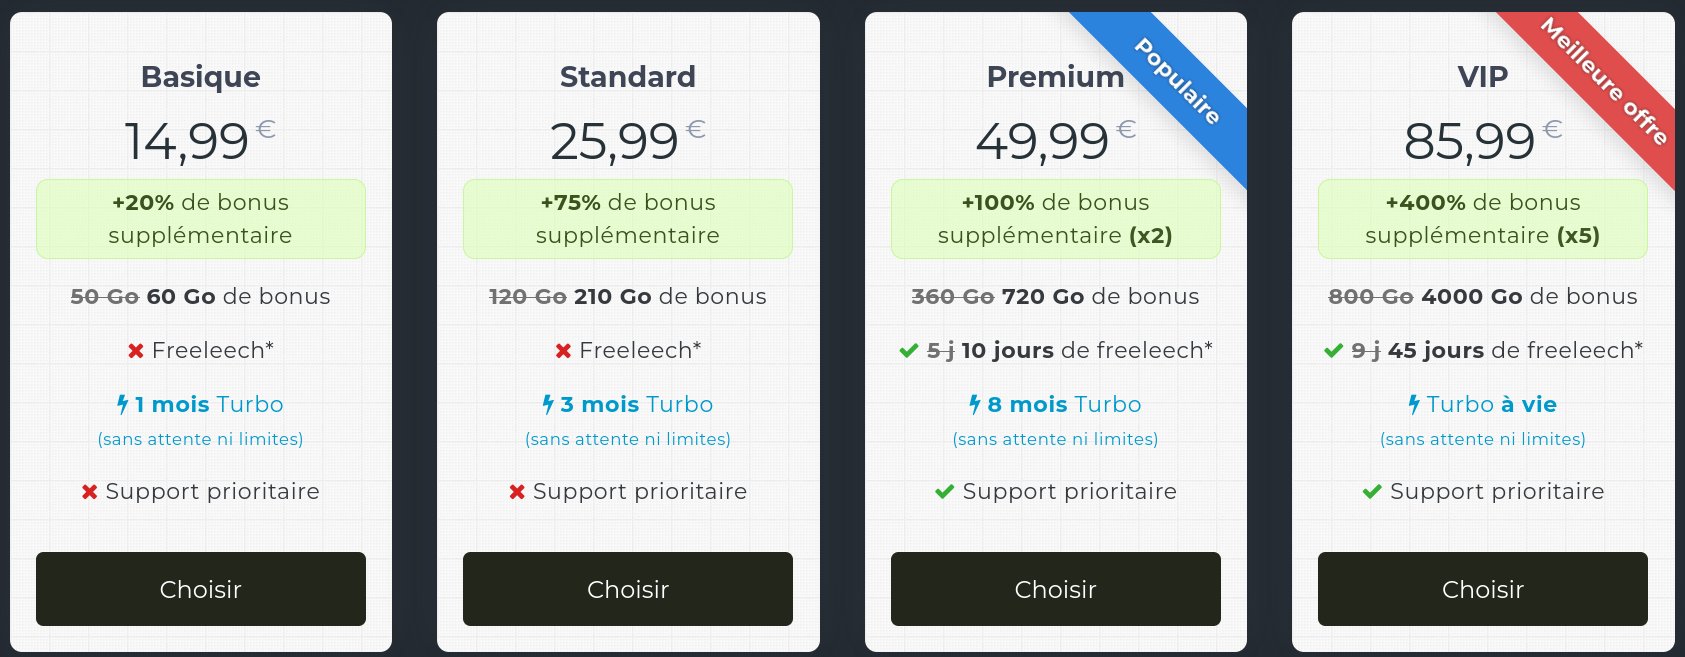Screen dimensions: 1685x657
Task: Click the +20% bonus green box
Action: tap(200, 219)
